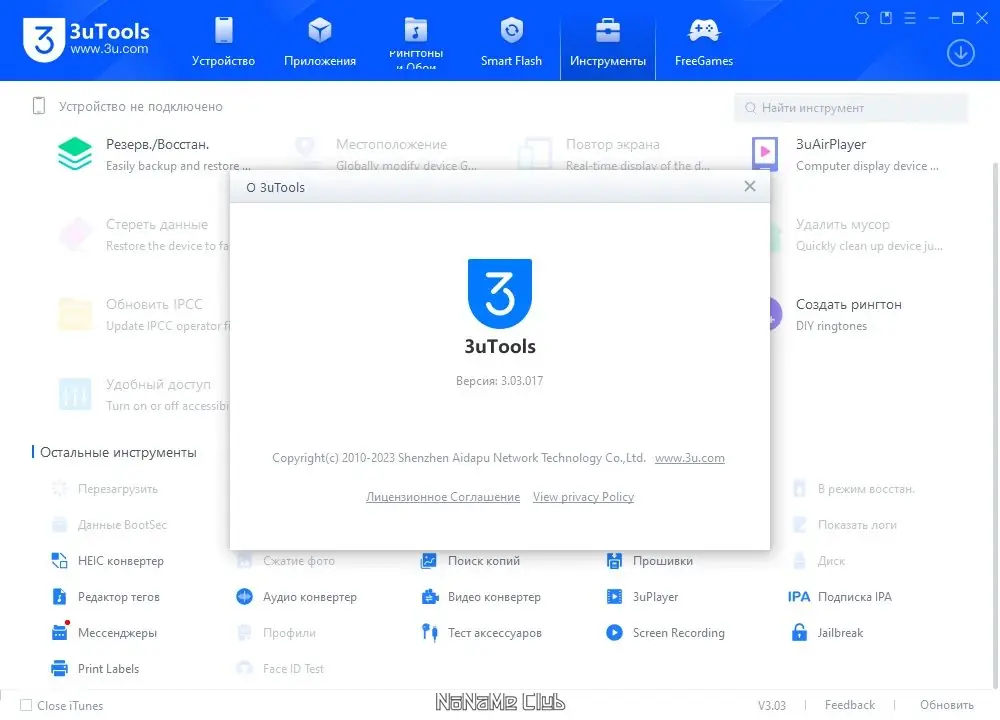Switch to the Приложения tab
1000x720 pixels.
320,42
